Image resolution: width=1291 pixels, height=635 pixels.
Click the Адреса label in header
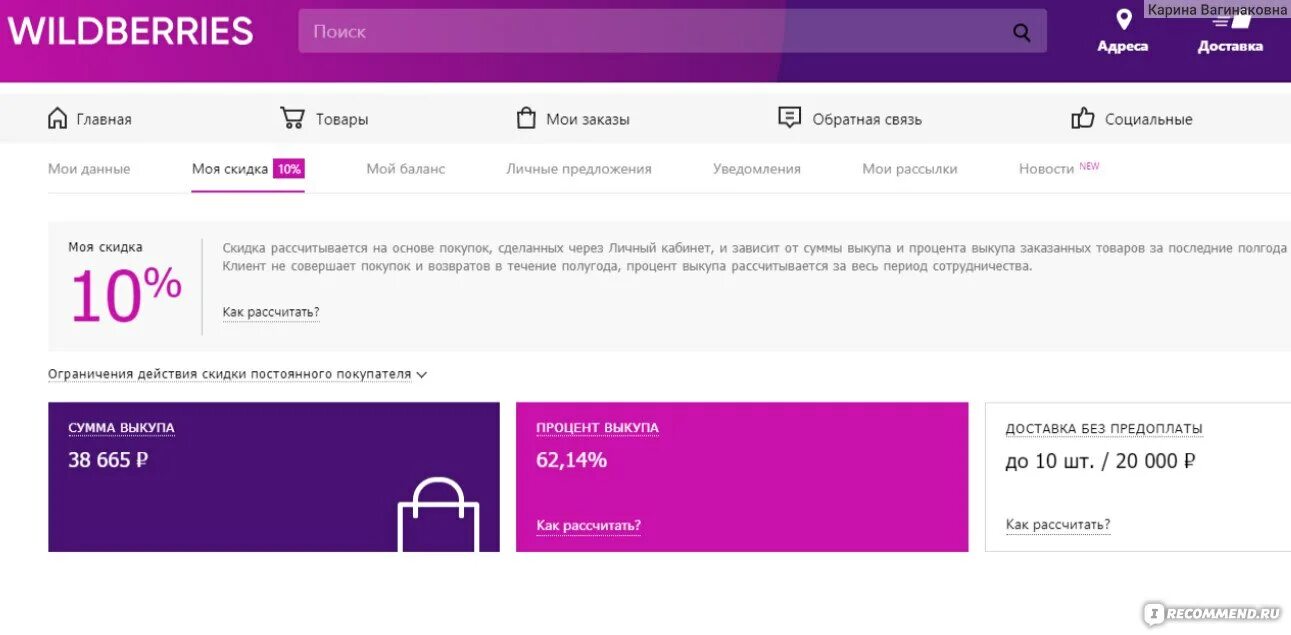coord(1123,46)
